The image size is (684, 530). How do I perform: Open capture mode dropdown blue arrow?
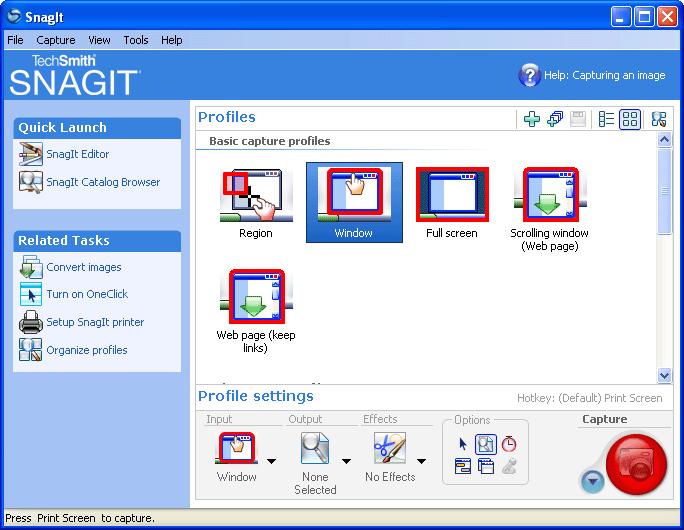click(592, 481)
